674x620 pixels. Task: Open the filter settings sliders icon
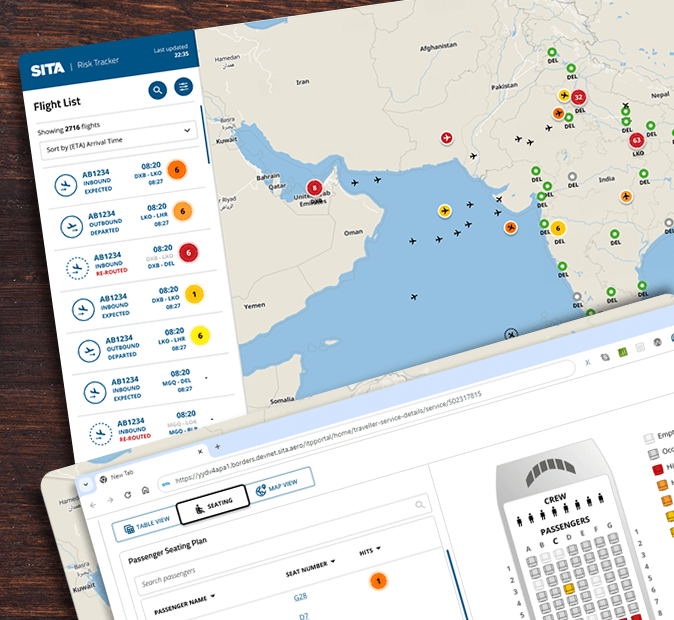[184, 87]
